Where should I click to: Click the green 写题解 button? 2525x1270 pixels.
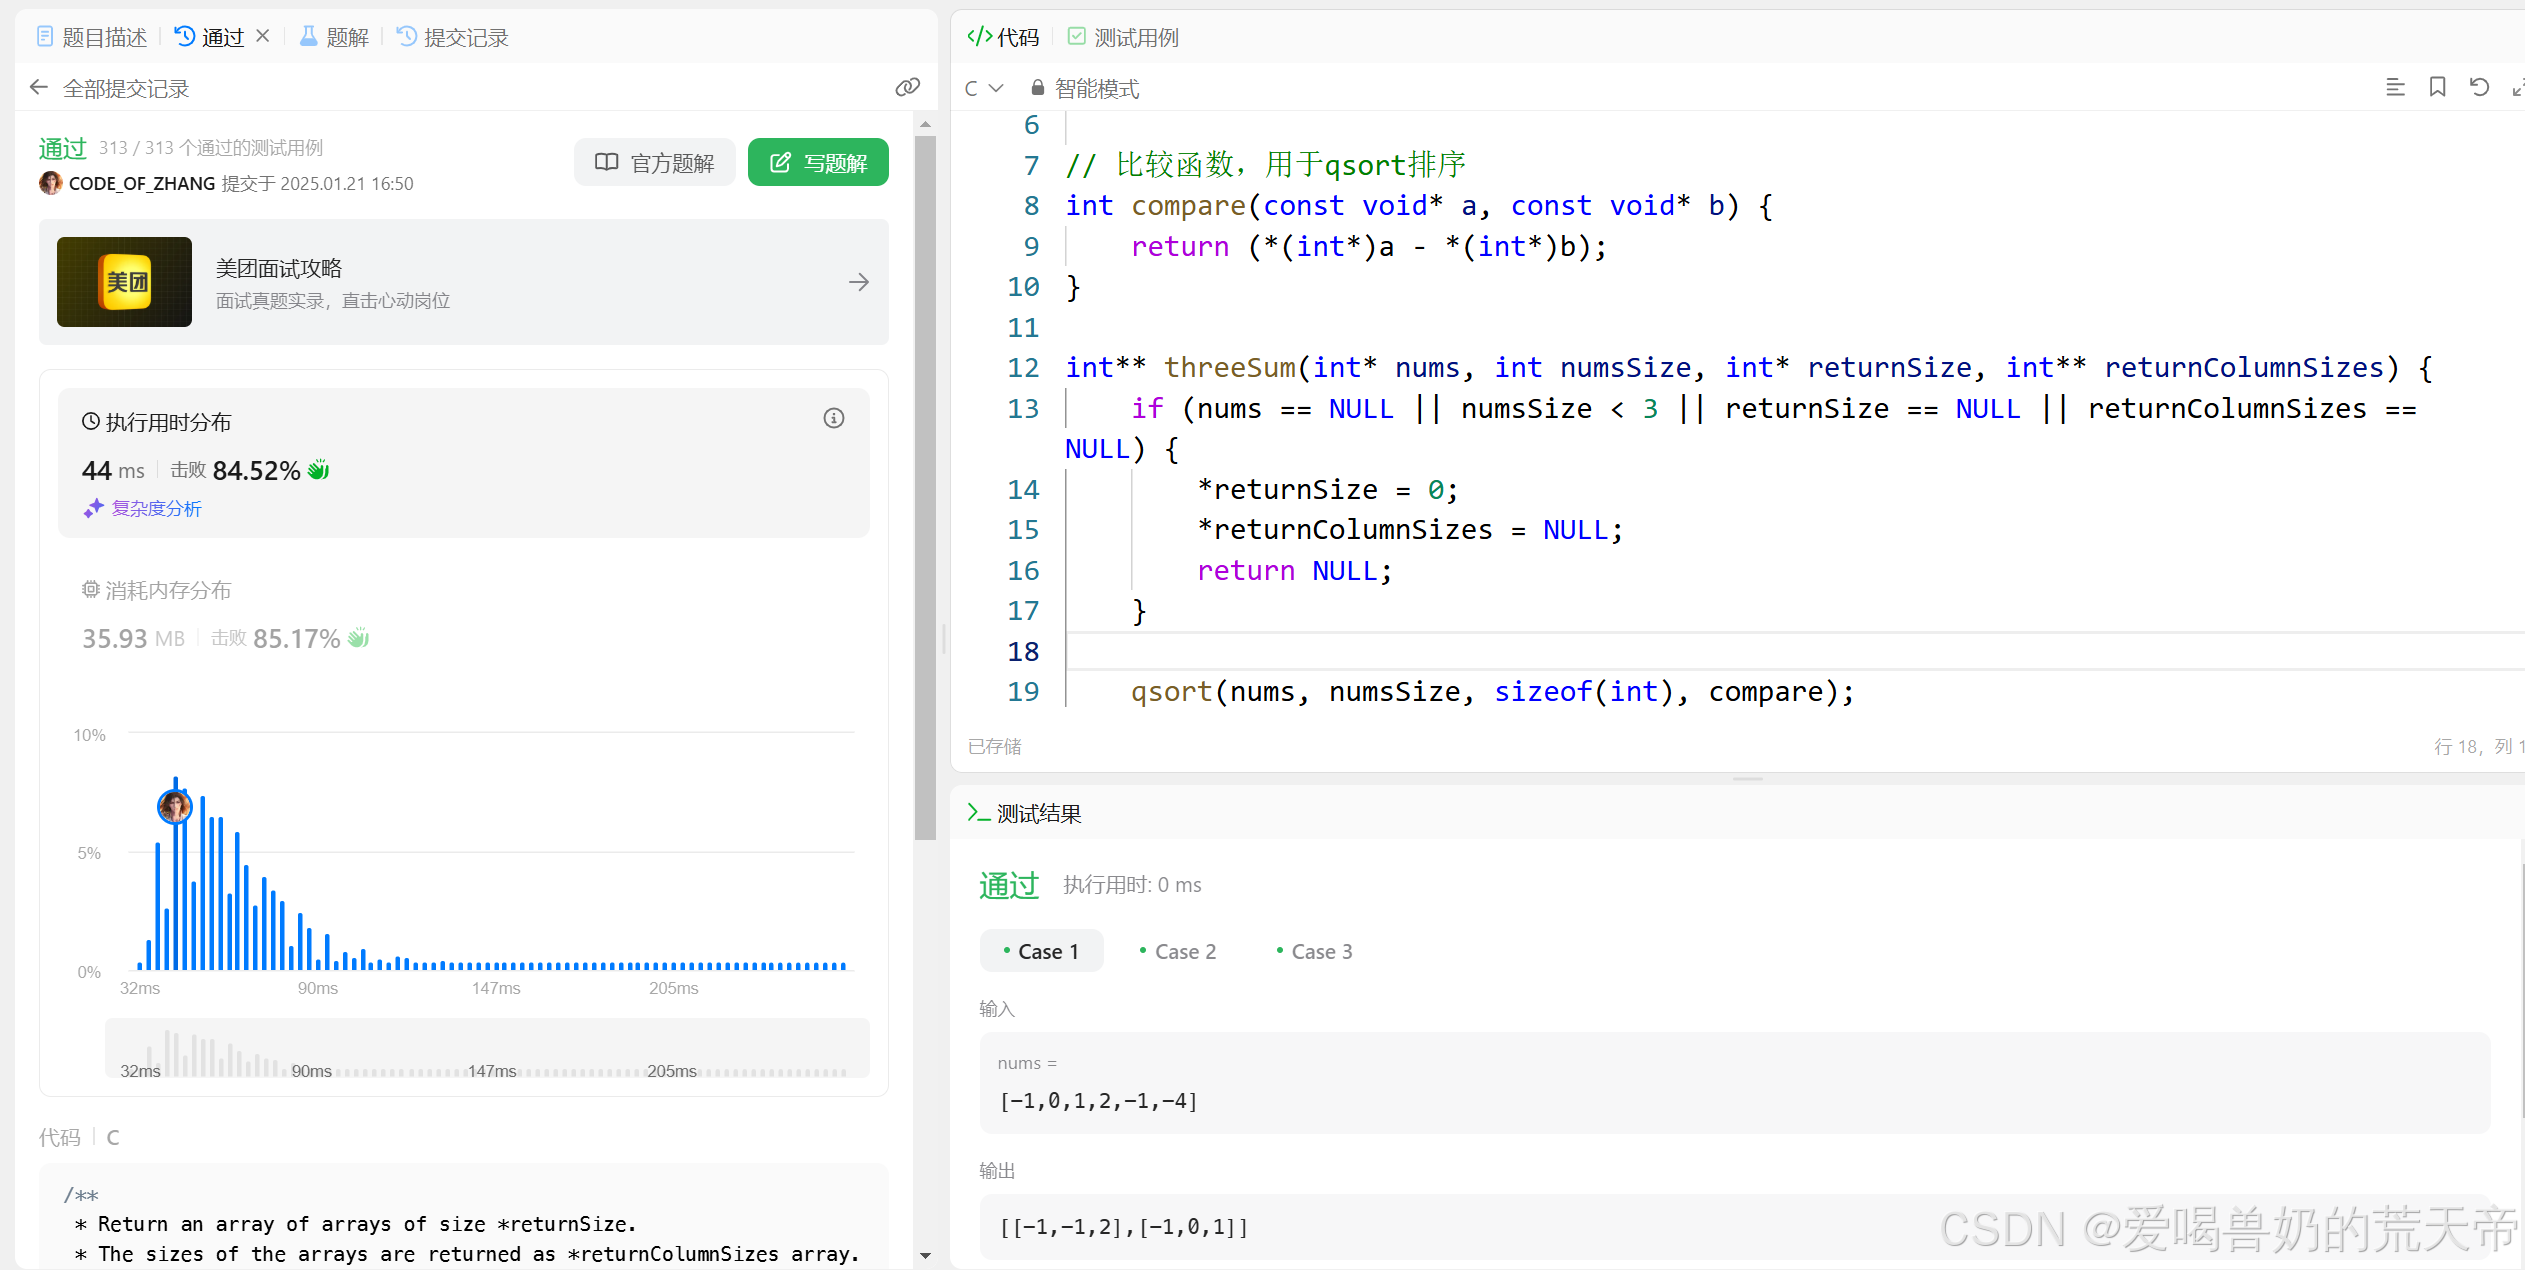tap(818, 162)
